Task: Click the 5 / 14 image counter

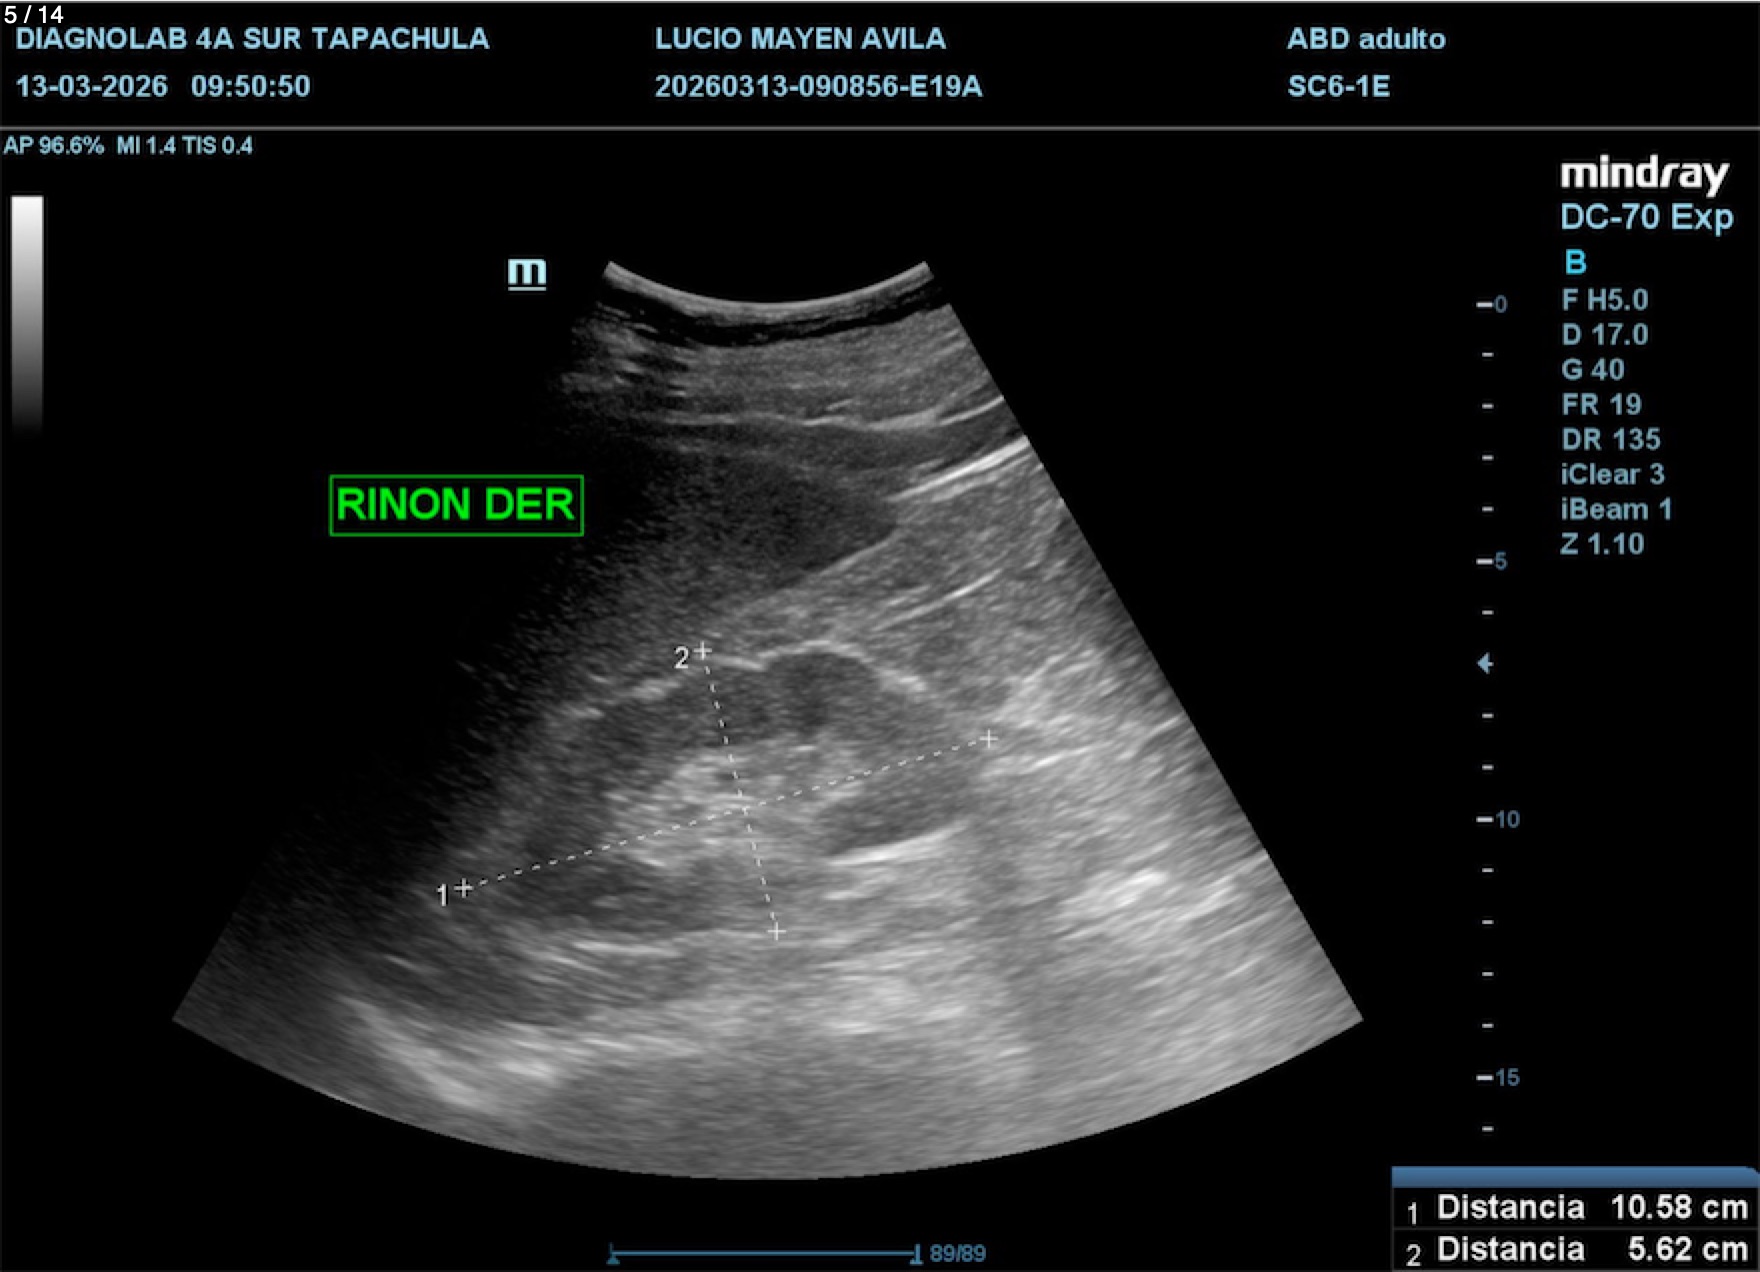Action: click(x=34, y=14)
